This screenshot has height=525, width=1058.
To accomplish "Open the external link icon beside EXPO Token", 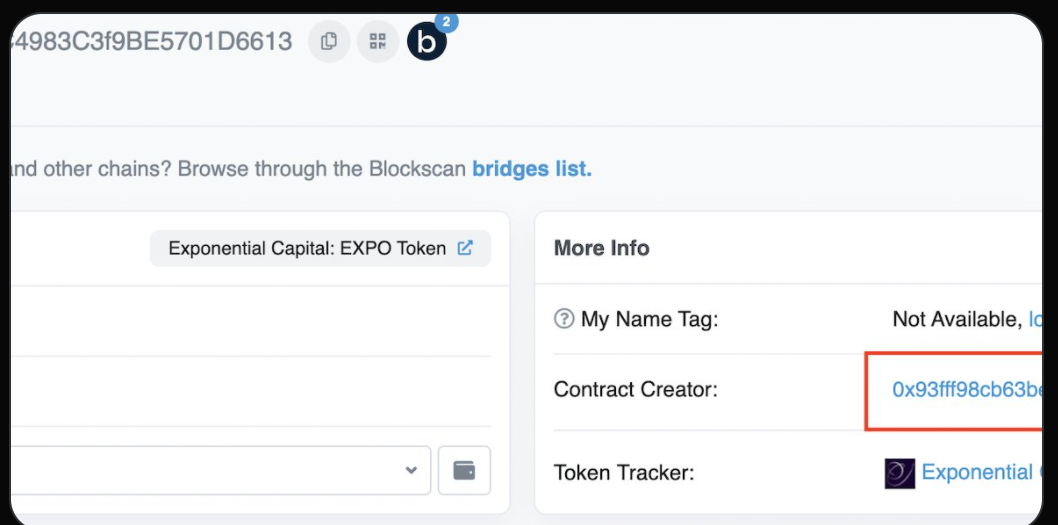I will click(465, 248).
